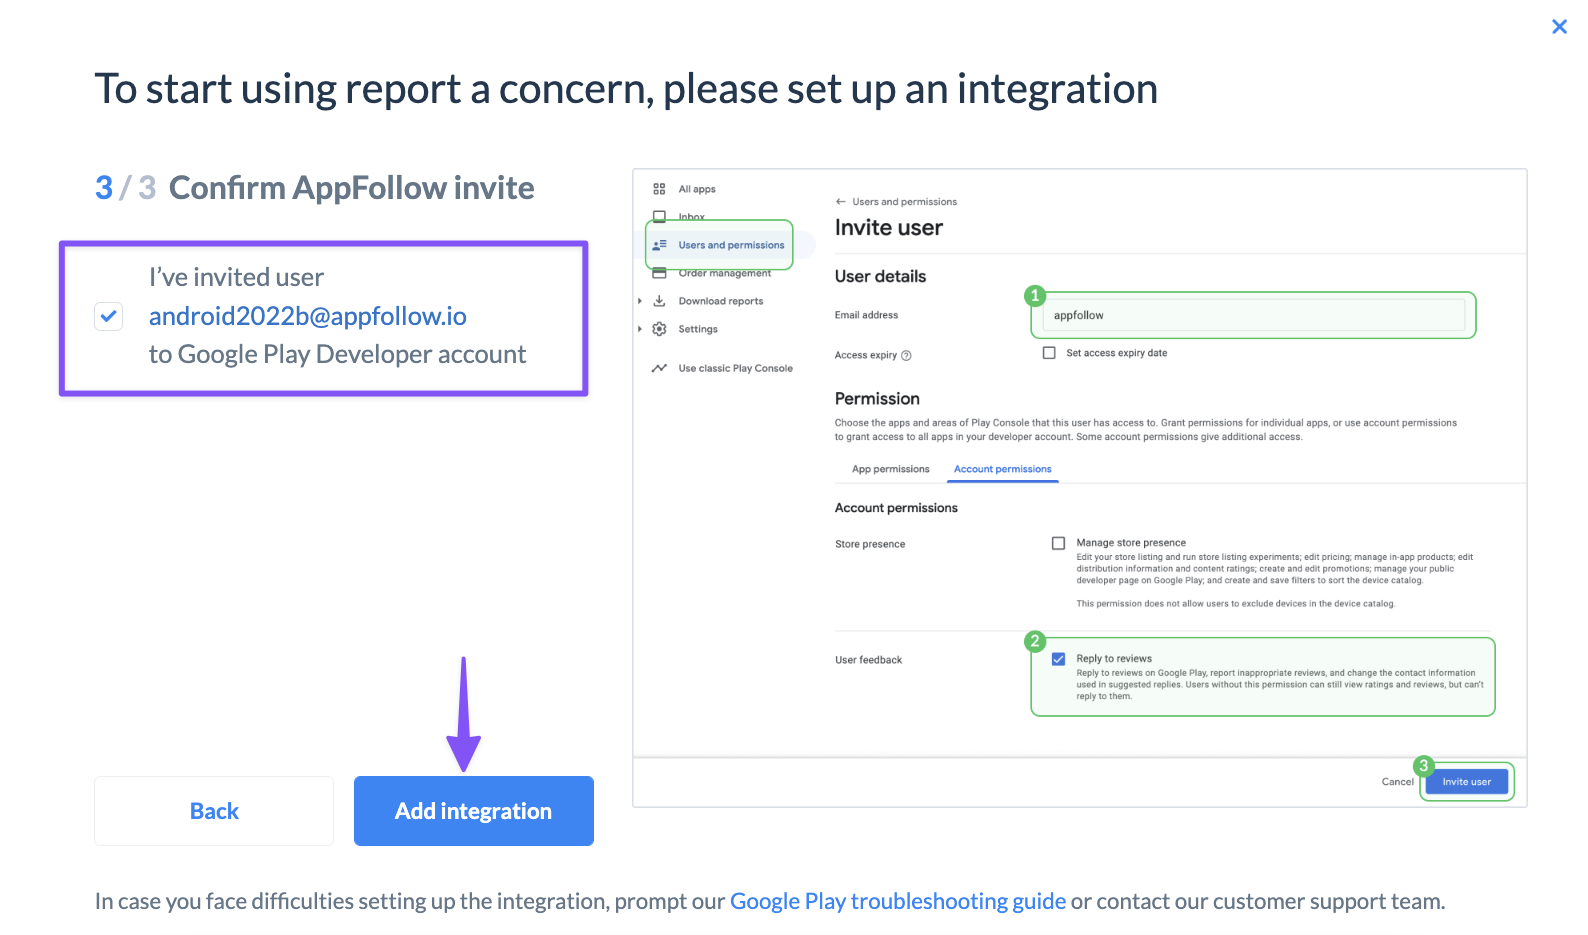The image size is (1588, 935).
Task: Click the "User feedback" label in the illustration
Action: 869,660
